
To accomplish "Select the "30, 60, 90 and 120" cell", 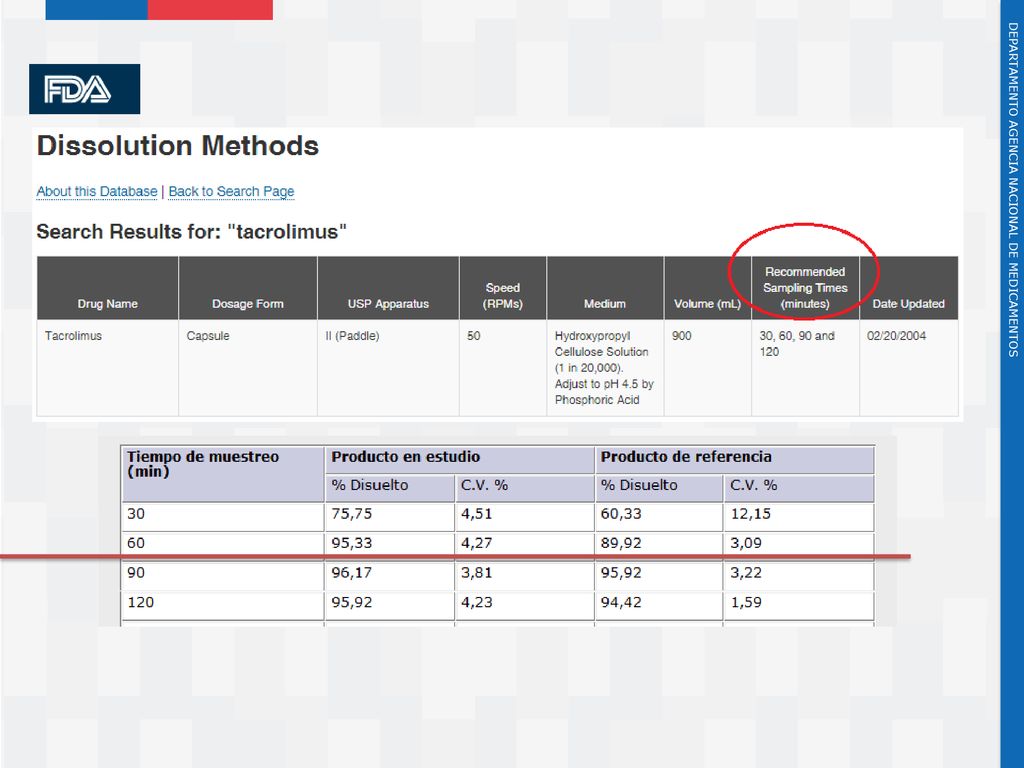I will click(x=805, y=368).
